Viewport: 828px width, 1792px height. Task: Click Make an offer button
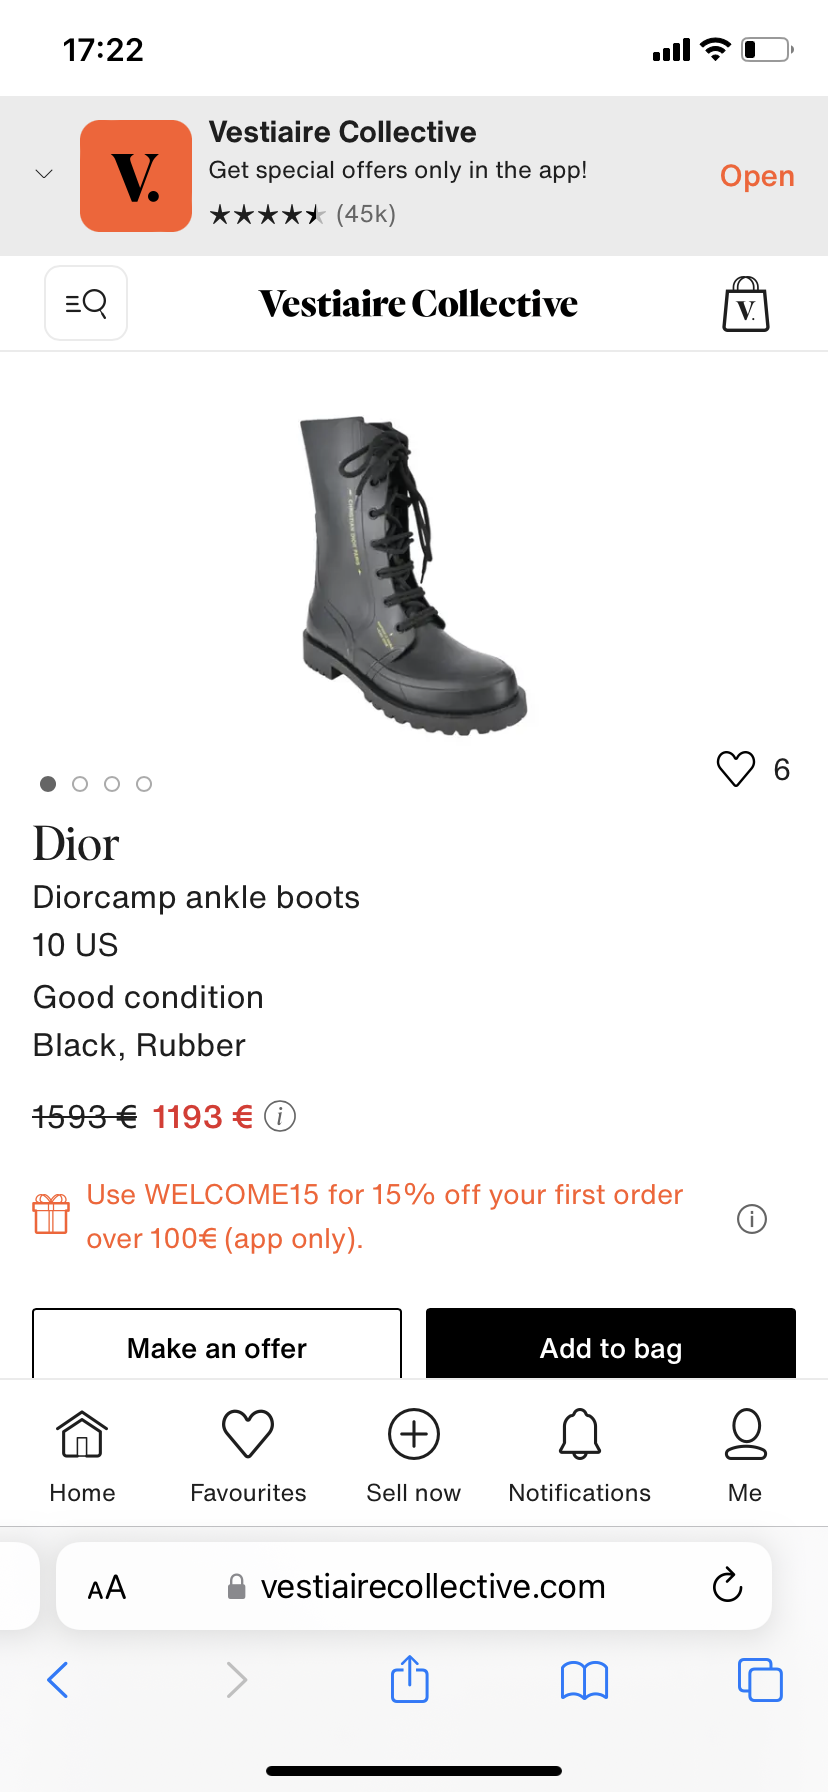217,1345
